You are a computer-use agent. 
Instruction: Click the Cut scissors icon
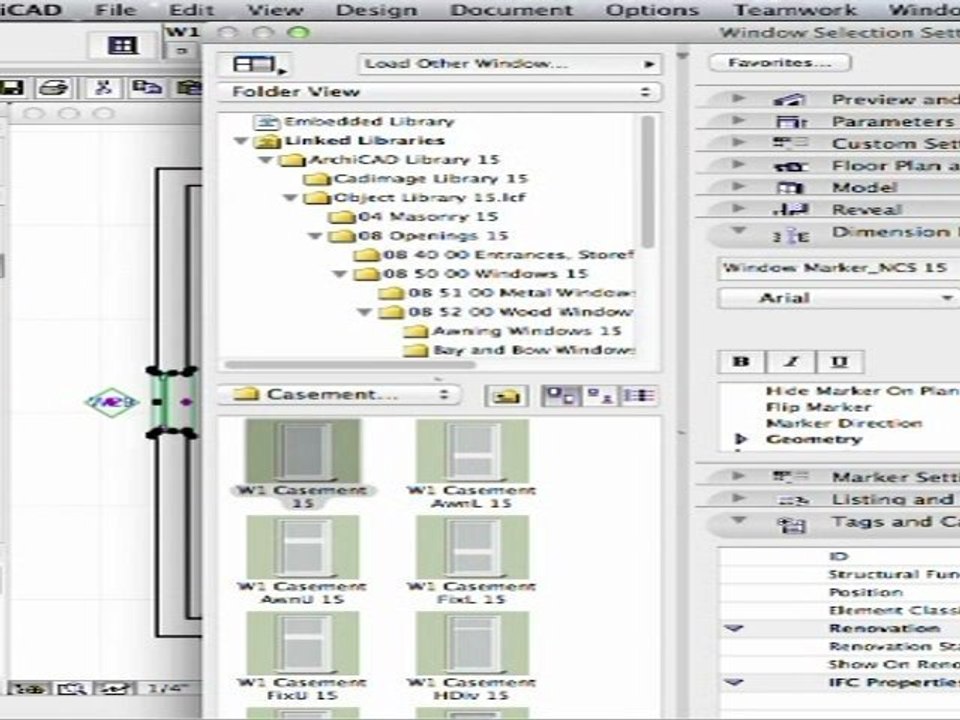(103, 88)
